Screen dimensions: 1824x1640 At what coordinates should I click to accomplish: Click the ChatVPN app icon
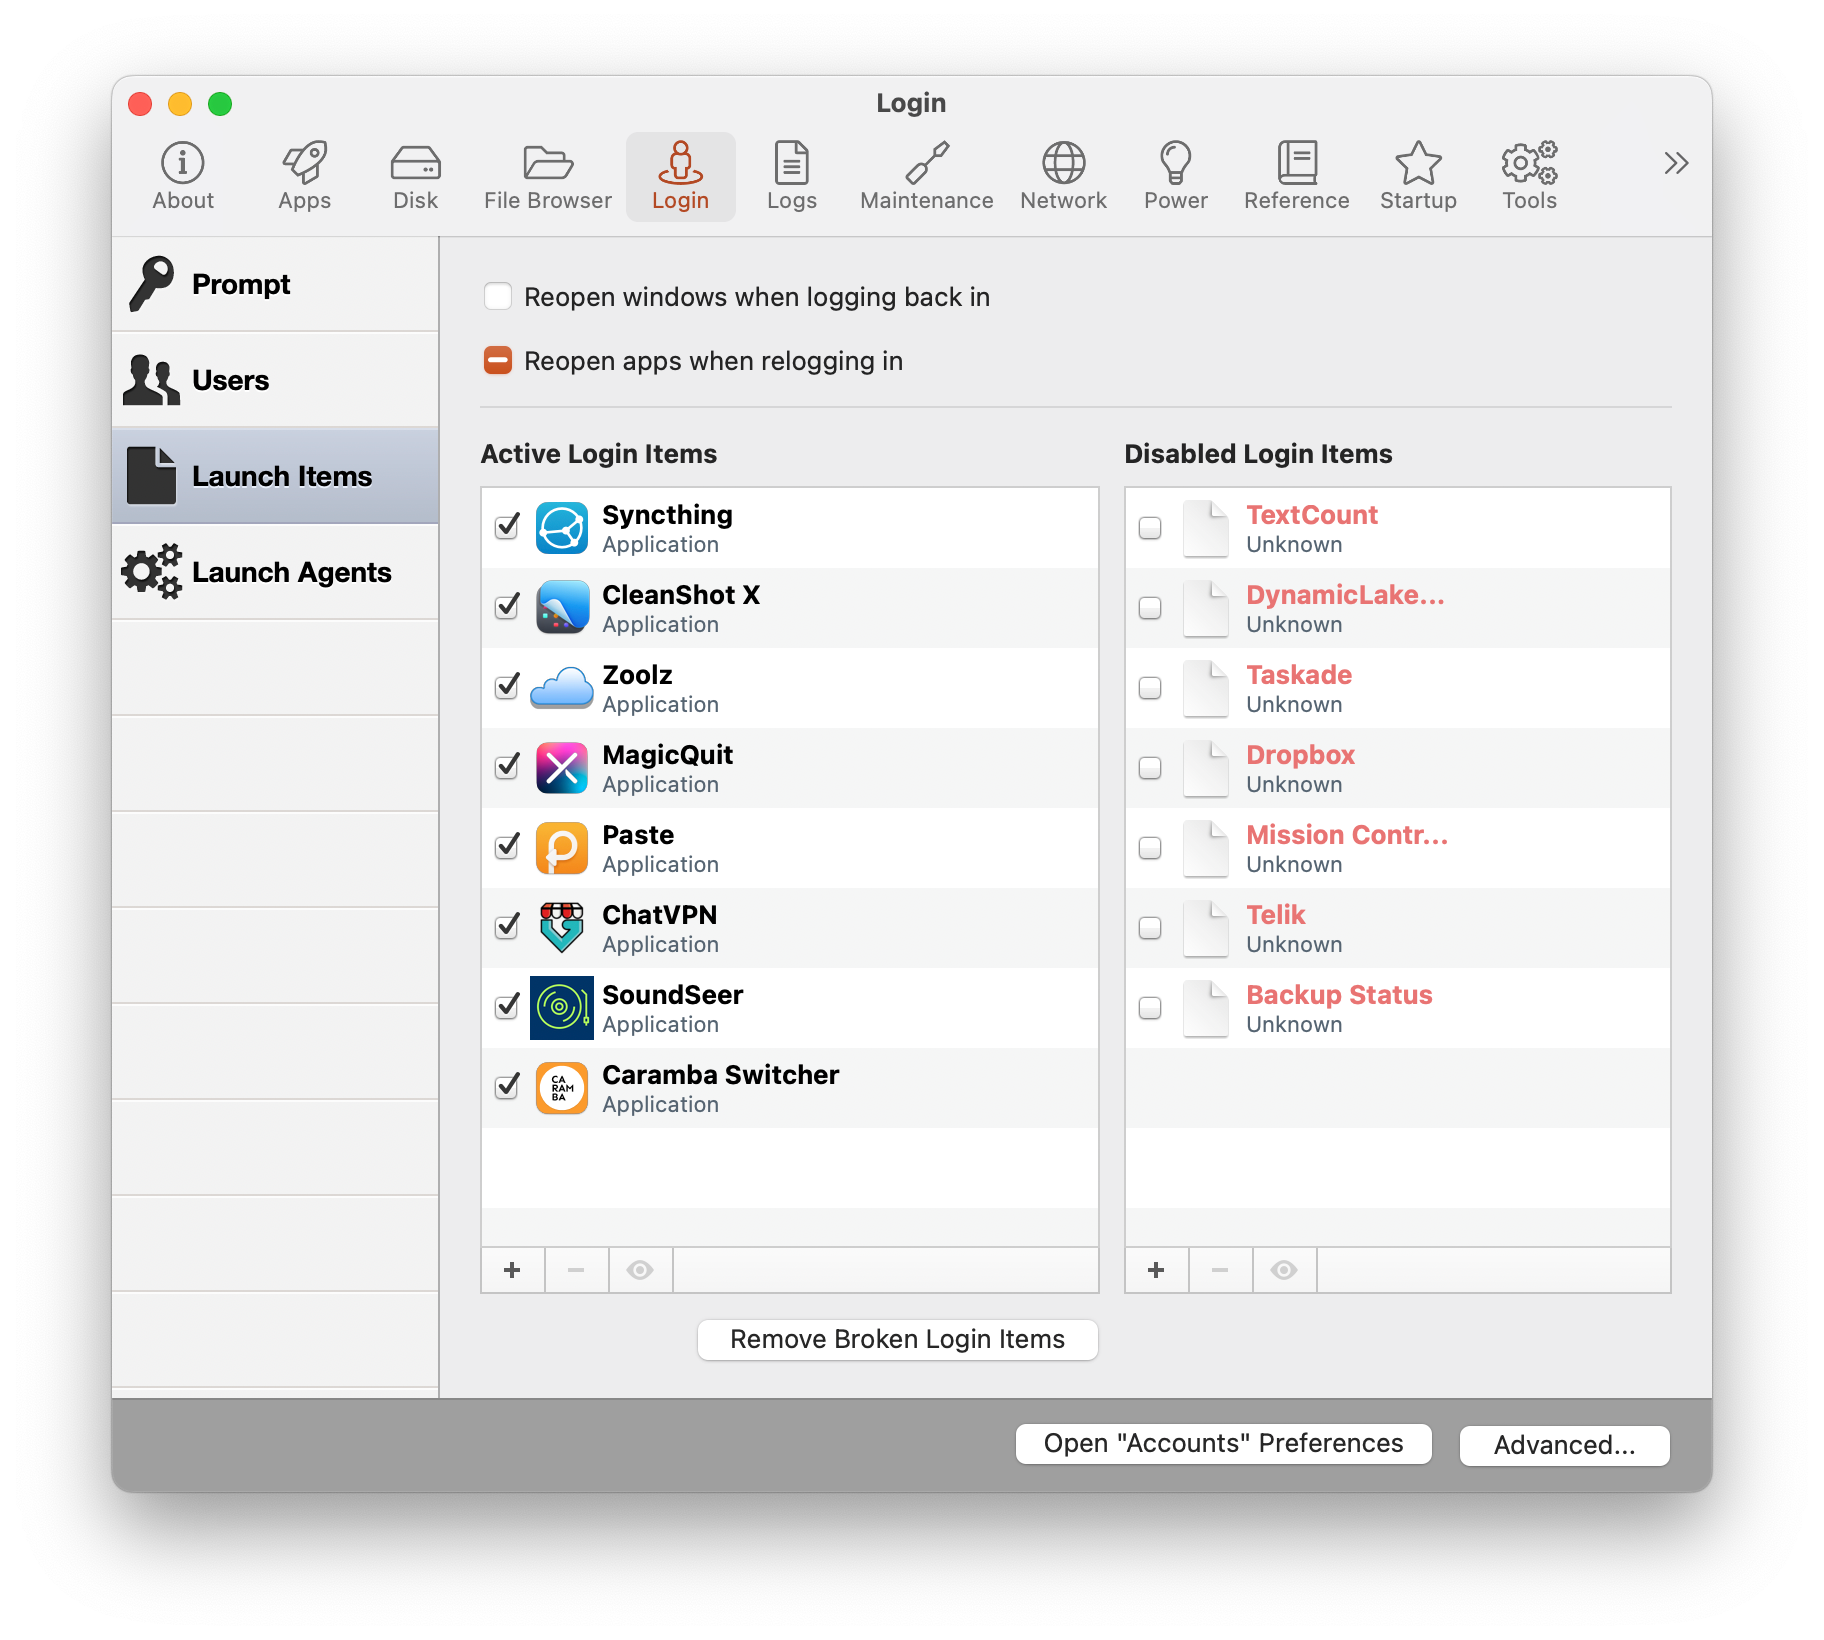[x=562, y=928]
